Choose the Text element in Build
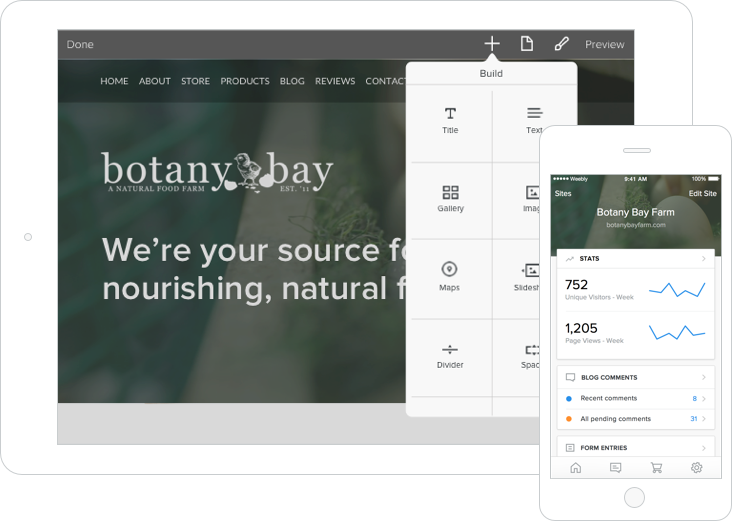732x521 pixels. pos(534,120)
